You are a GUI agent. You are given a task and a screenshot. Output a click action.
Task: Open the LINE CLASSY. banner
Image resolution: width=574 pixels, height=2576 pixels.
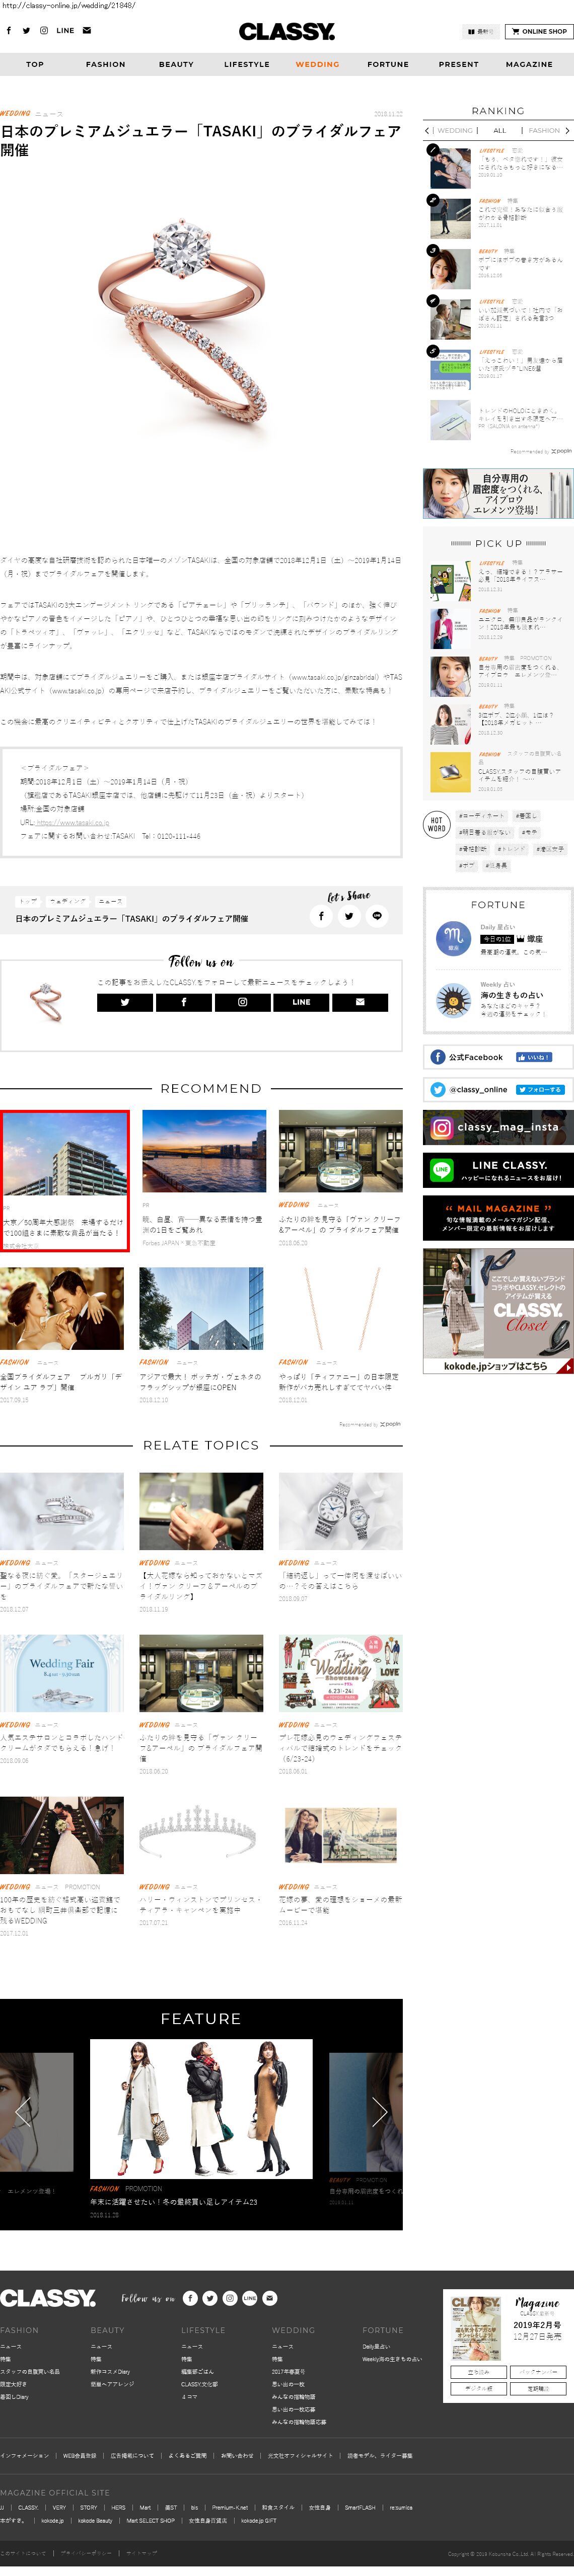pos(498,1170)
